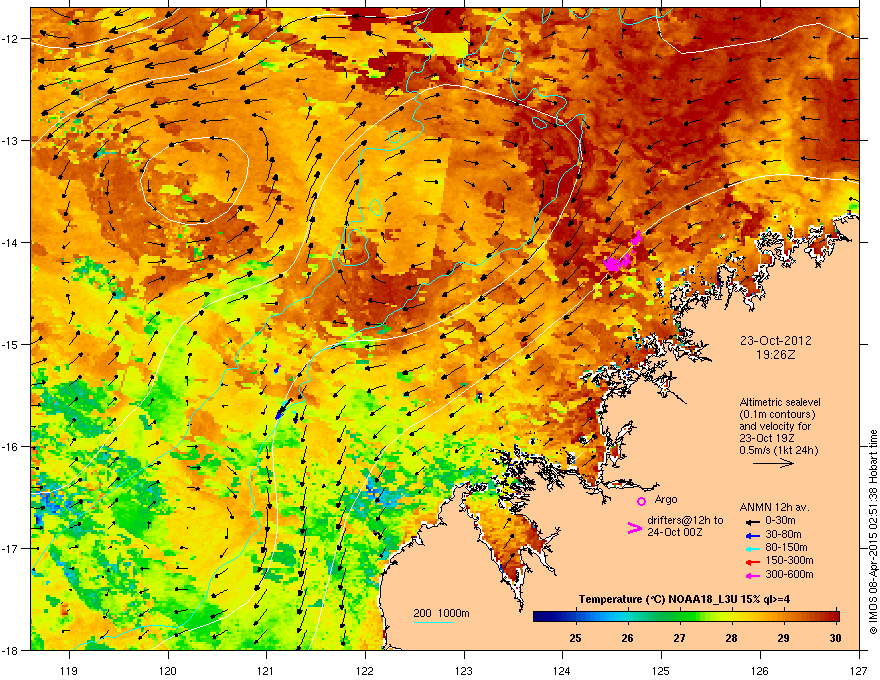Screen dimensions: 880x680
Task: Click the dark blue end of color bar
Action: (x=539, y=617)
